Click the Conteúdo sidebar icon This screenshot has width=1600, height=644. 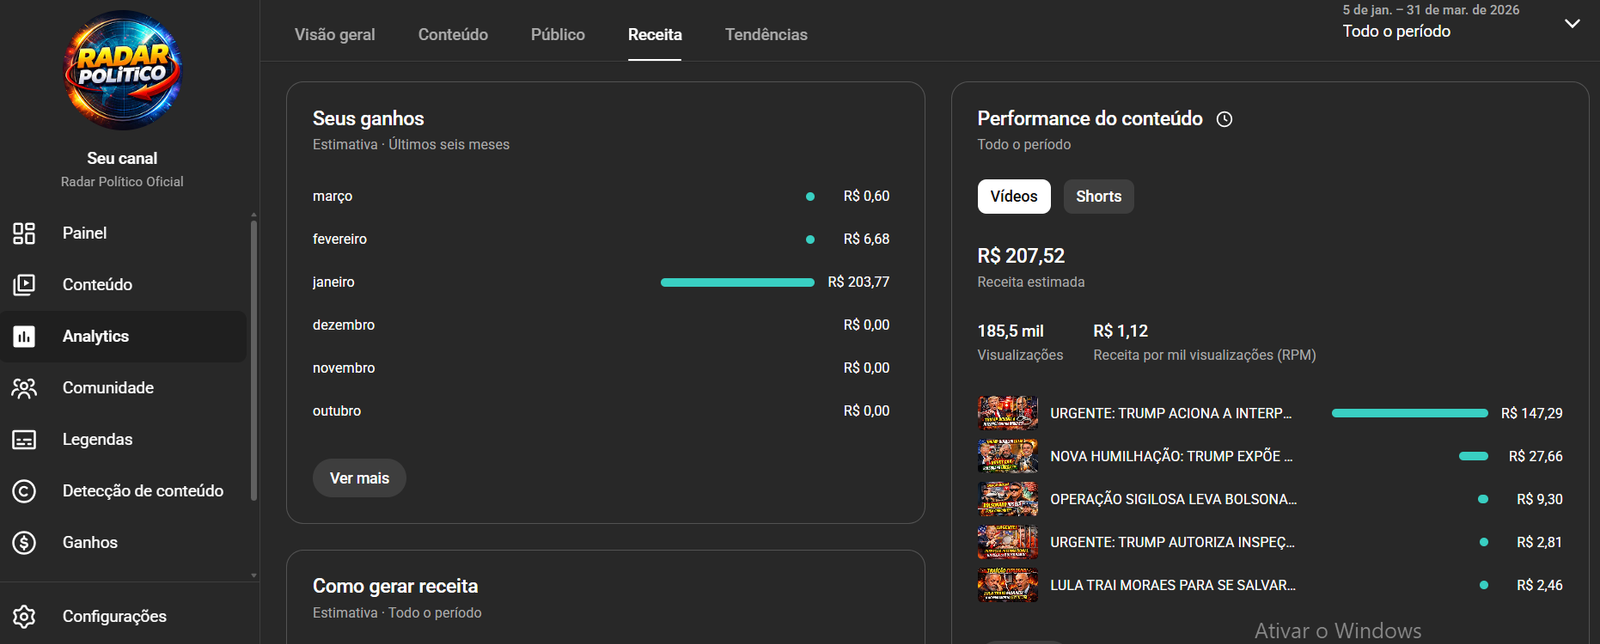[x=24, y=285]
